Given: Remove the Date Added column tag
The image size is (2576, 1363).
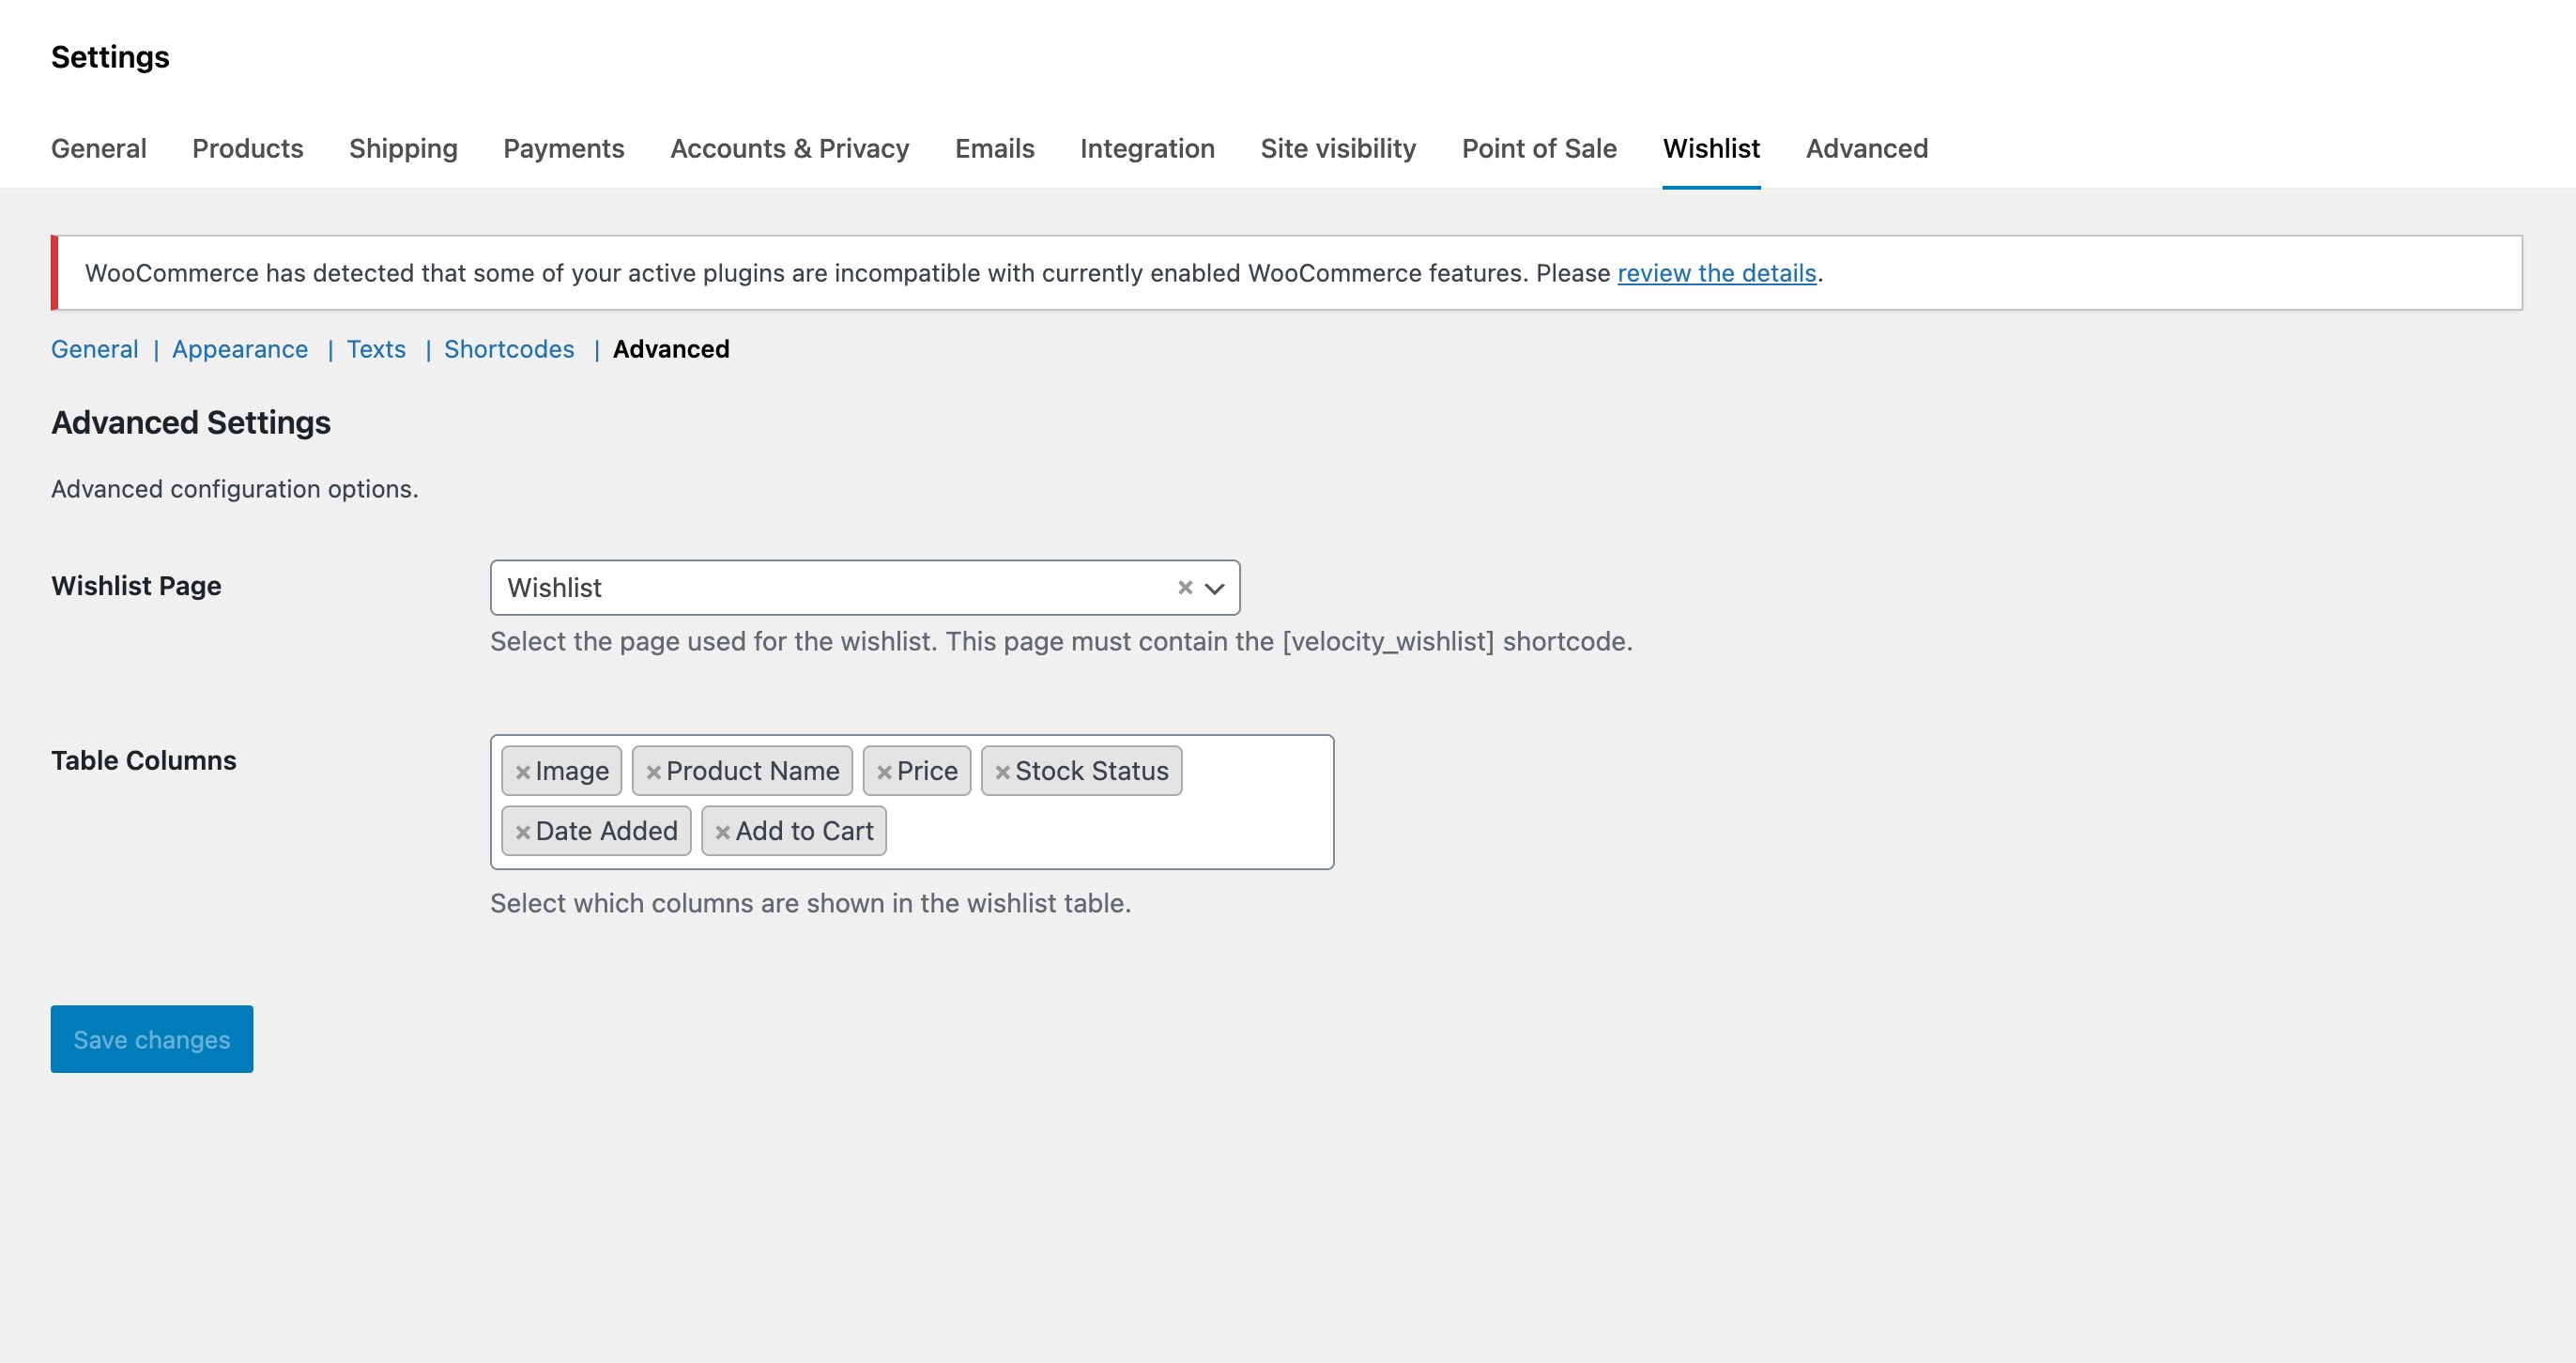Looking at the screenshot, I should click(x=523, y=830).
